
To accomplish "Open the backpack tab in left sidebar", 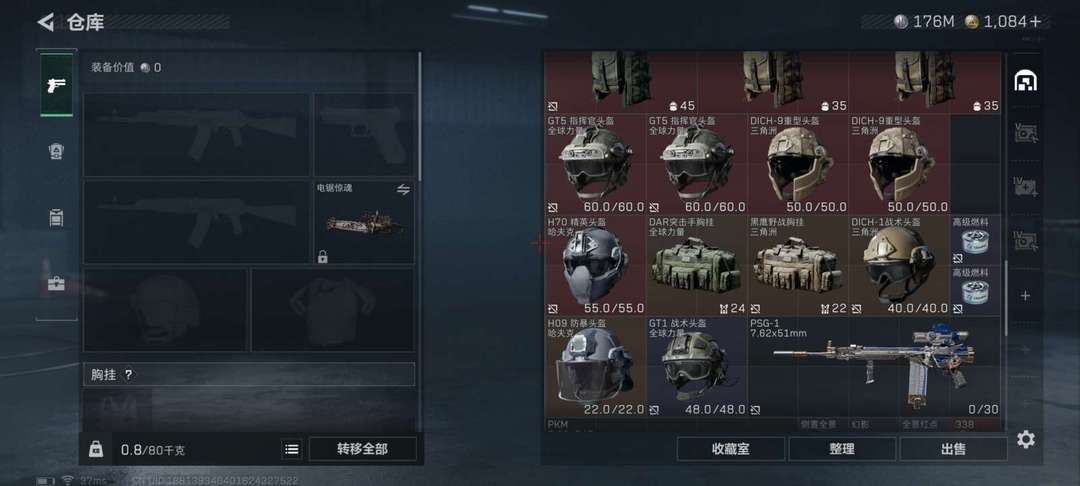I will (x=56, y=218).
